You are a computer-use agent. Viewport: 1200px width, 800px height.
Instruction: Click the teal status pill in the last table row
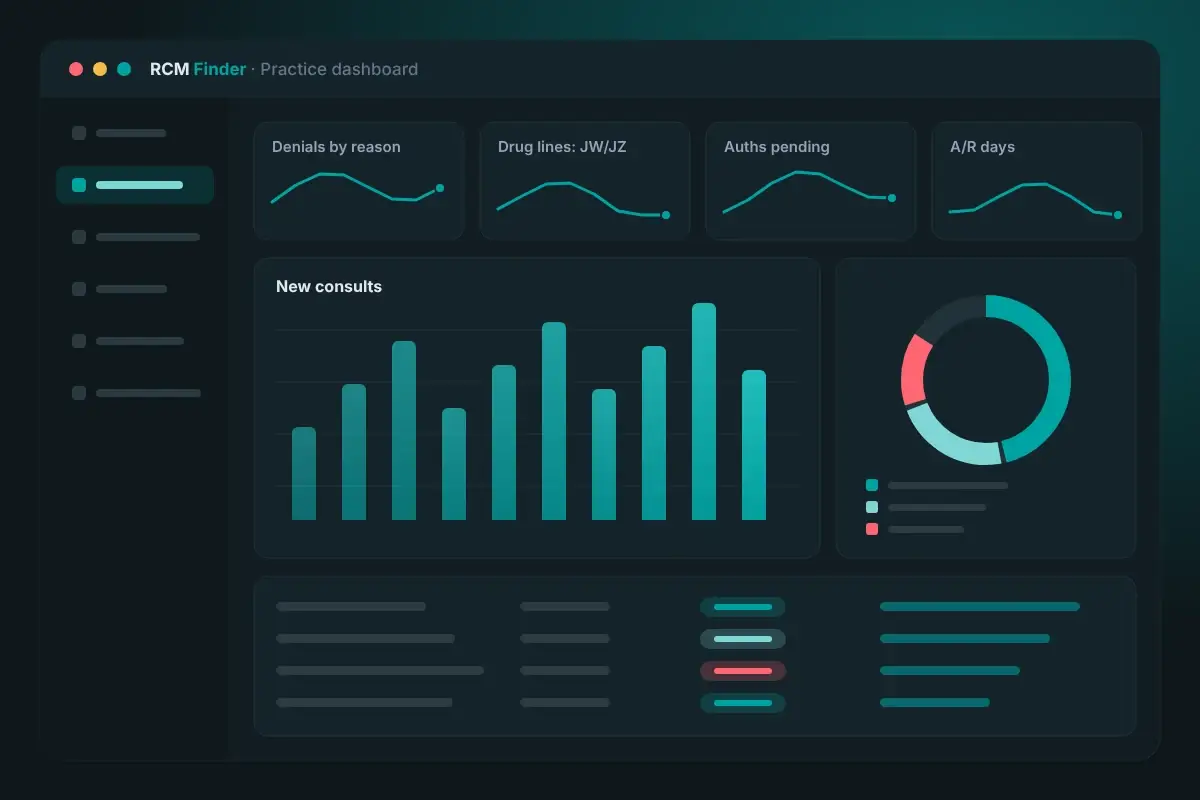[x=743, y=703]
